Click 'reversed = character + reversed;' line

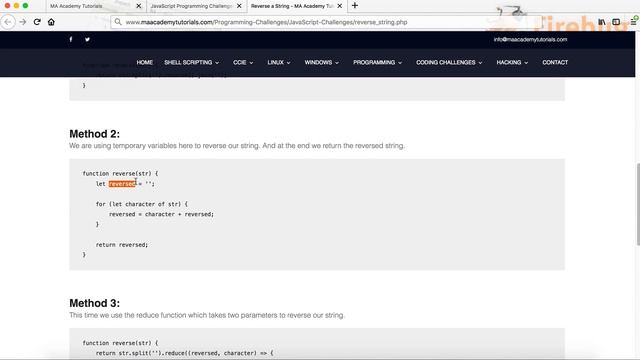click(x=161, y=214)
